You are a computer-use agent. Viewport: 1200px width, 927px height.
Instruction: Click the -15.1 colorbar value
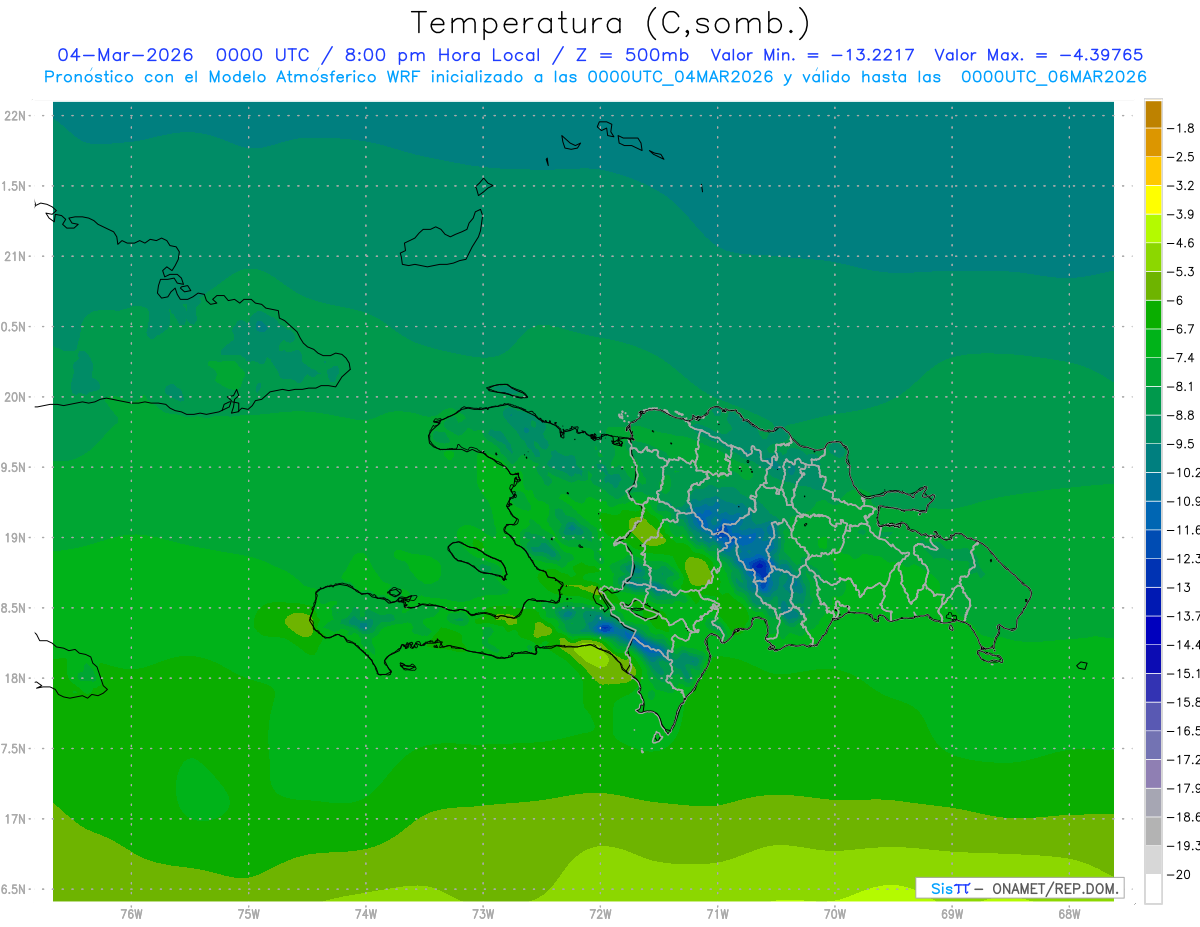click(1183, 673)
